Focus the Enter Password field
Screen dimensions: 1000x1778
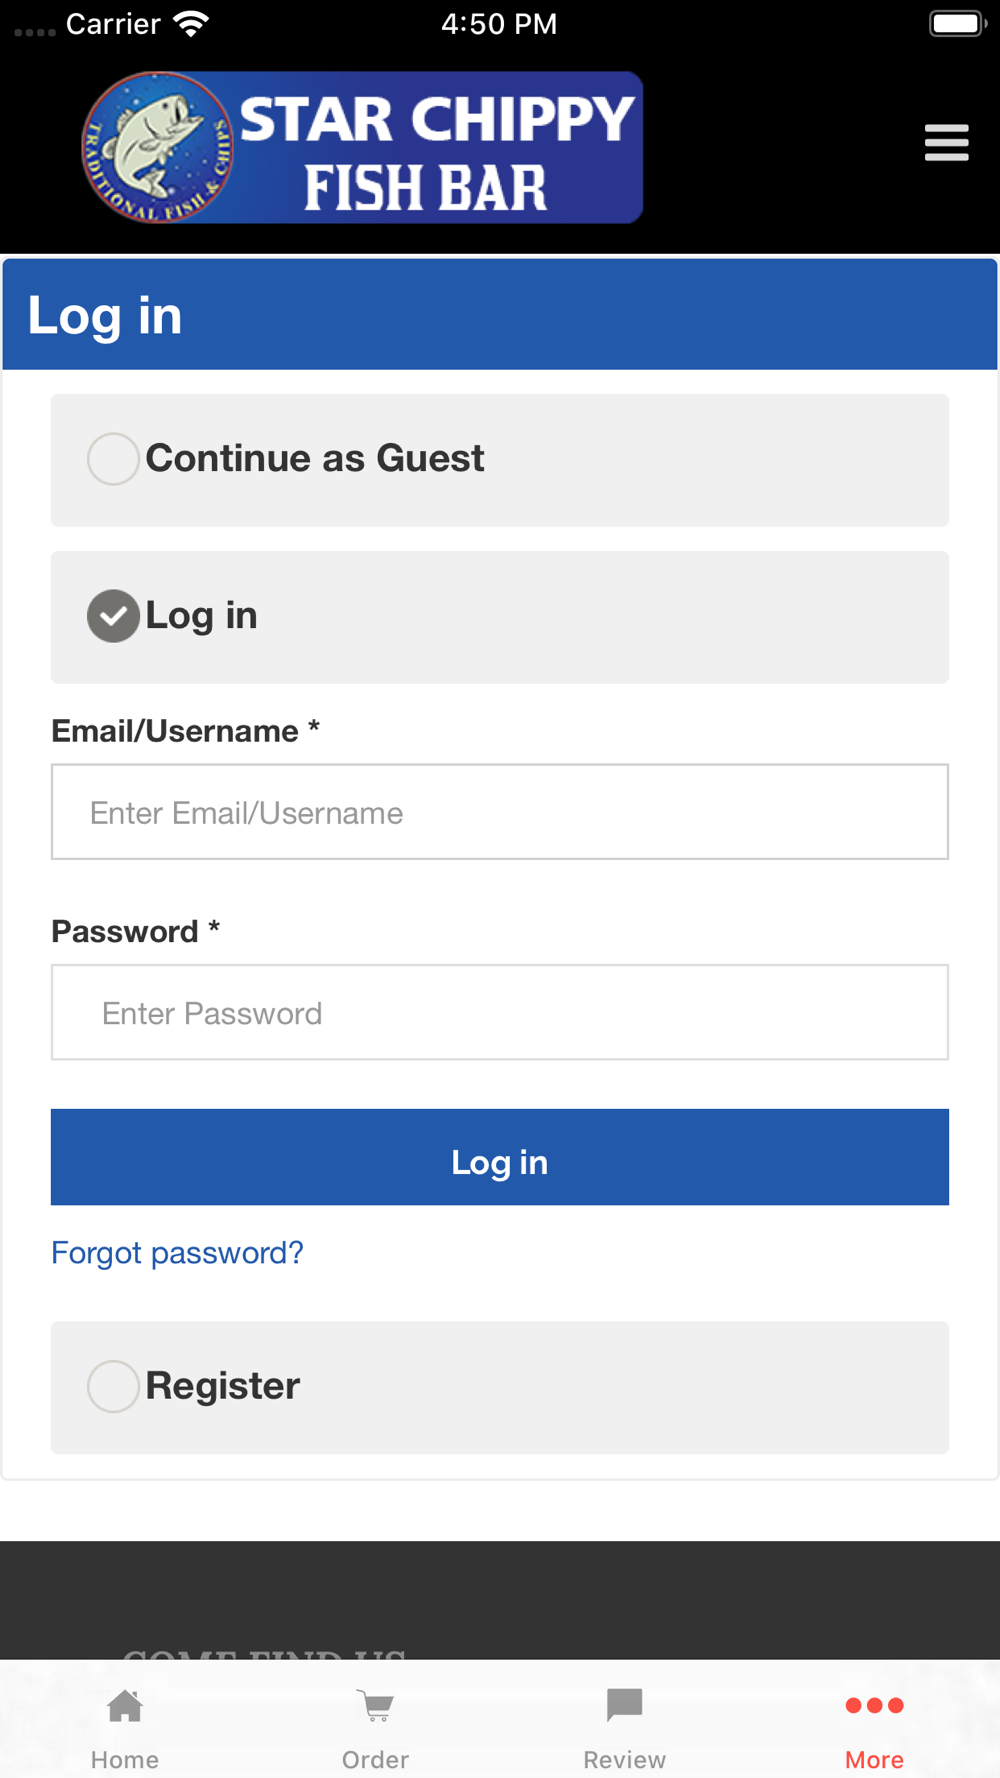tap(500, 1012)
